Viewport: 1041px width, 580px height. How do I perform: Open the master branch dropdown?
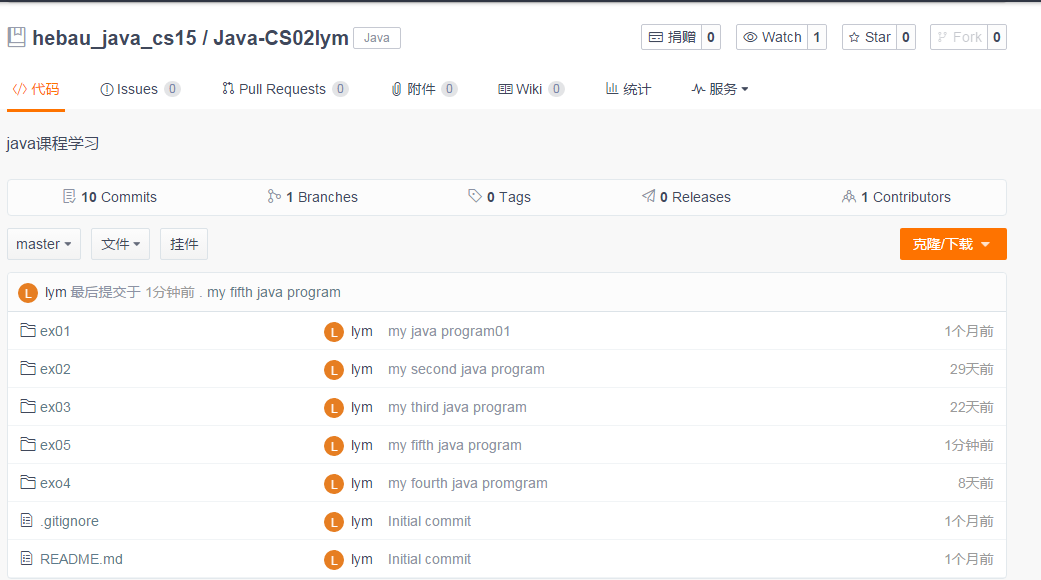pos(44,244)
